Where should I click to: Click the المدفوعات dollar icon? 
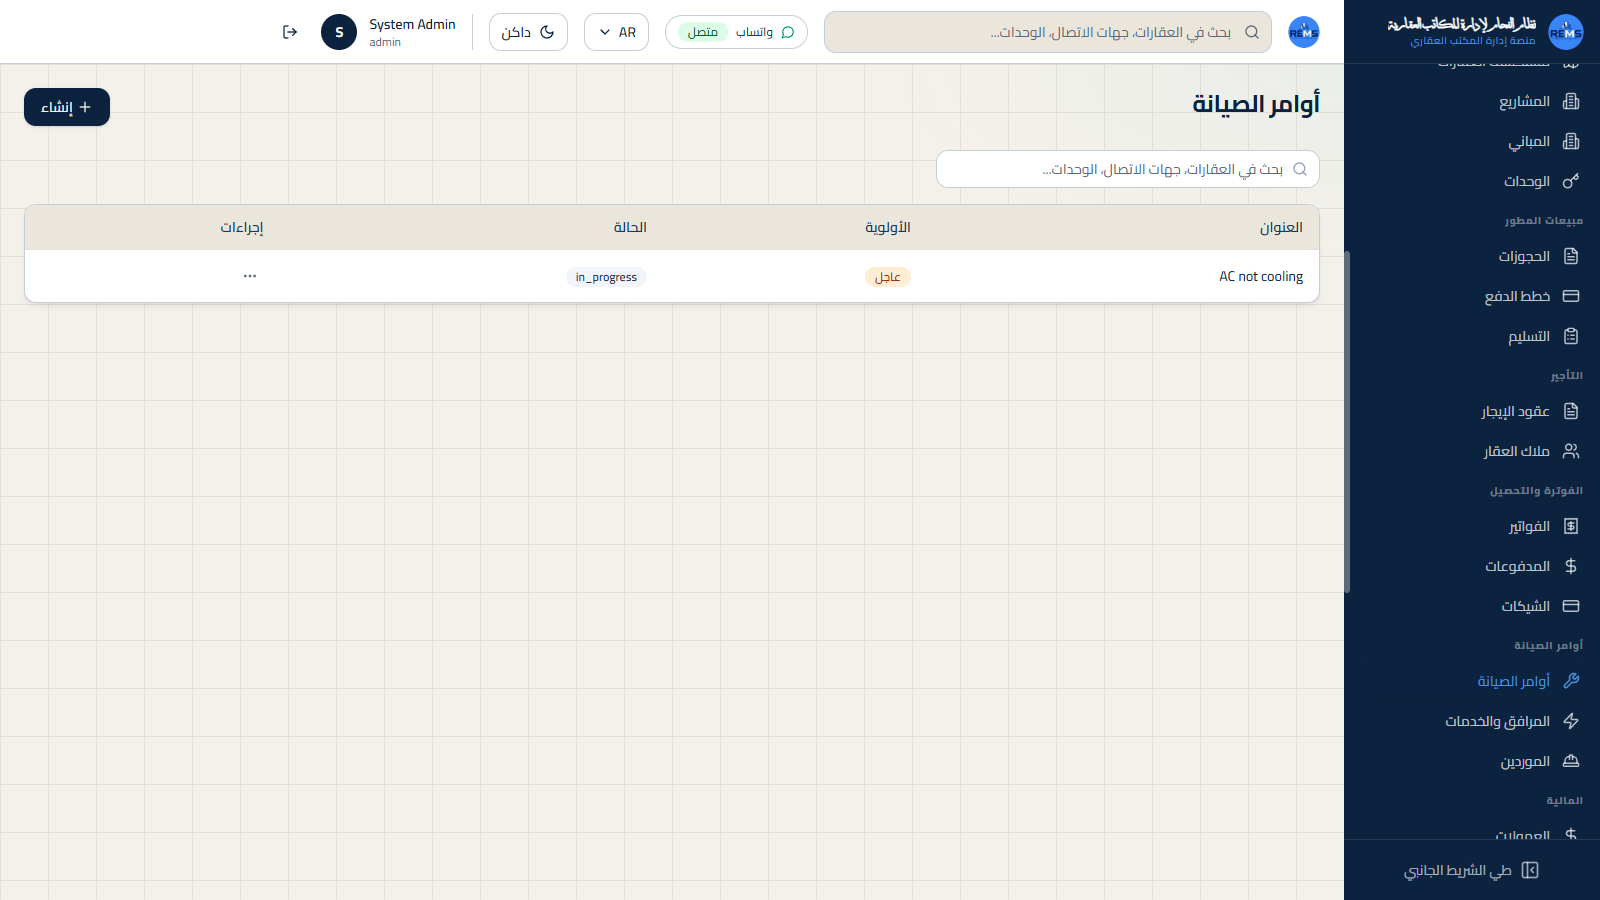coord(1571,566)
